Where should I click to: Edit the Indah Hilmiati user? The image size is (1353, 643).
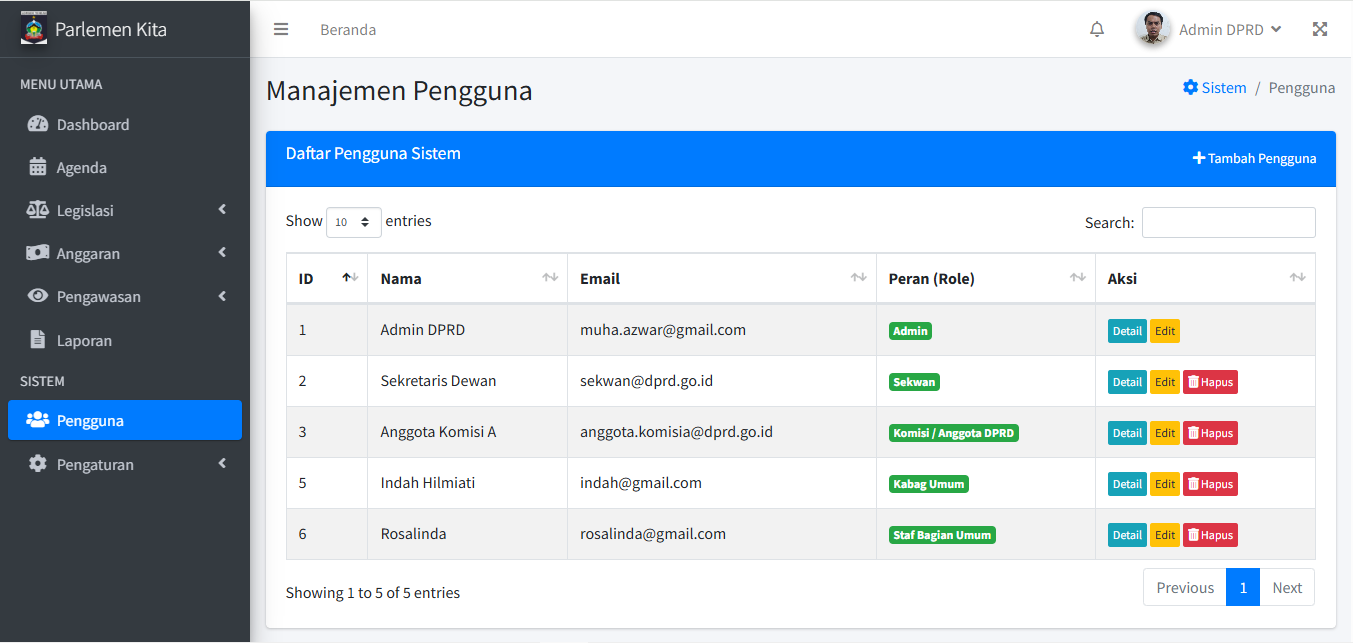[1164, 484]
